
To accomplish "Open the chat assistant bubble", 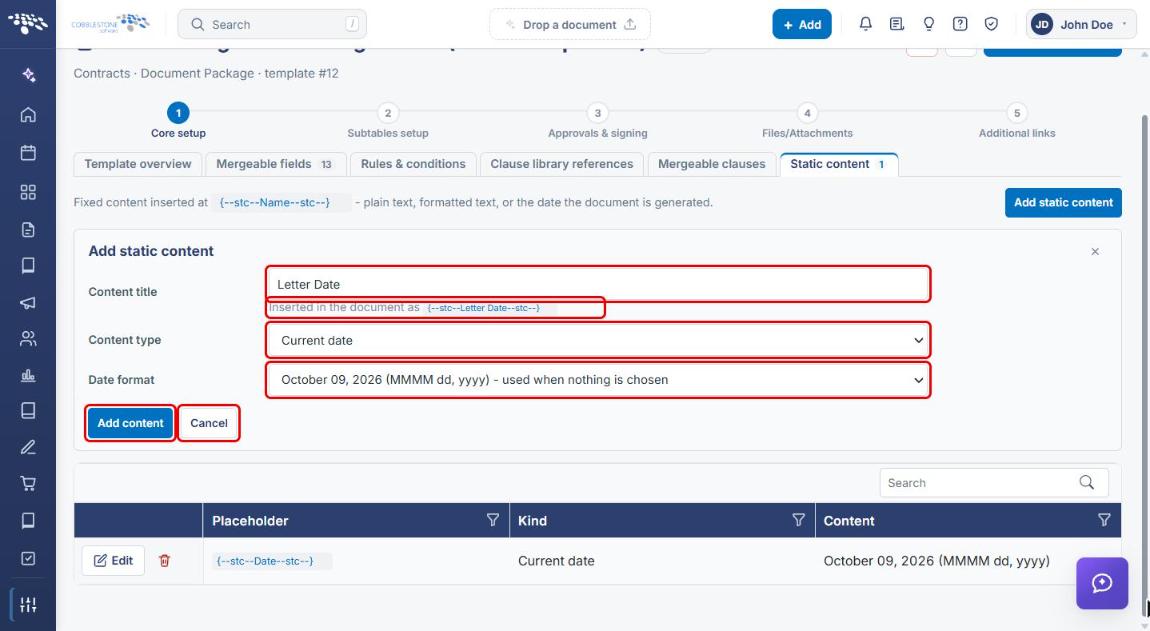I will pos(1102,583).
